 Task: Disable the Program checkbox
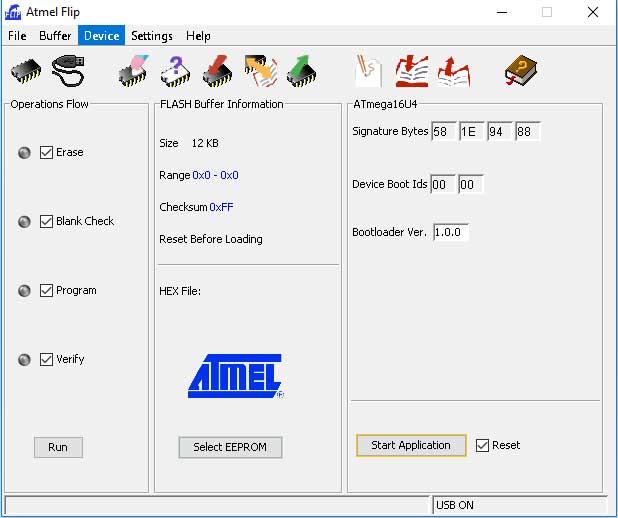(x=47, y=291)
